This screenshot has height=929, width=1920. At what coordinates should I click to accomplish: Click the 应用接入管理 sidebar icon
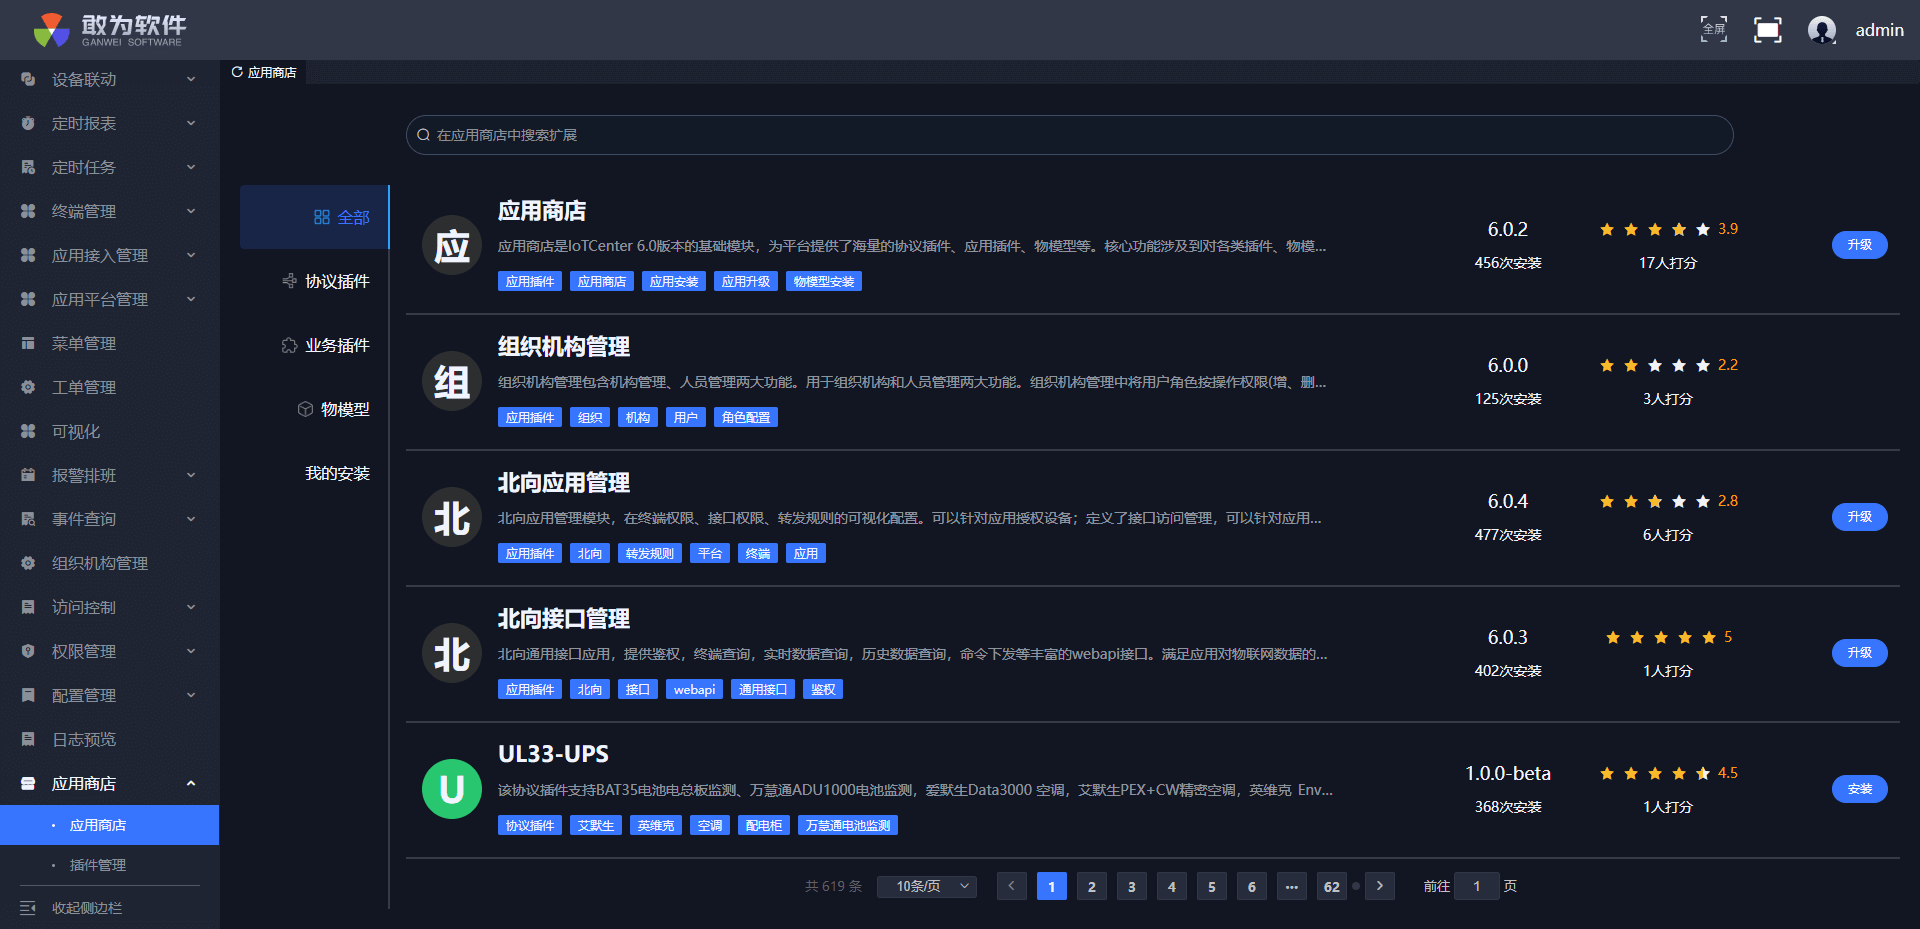click(28, 255)
